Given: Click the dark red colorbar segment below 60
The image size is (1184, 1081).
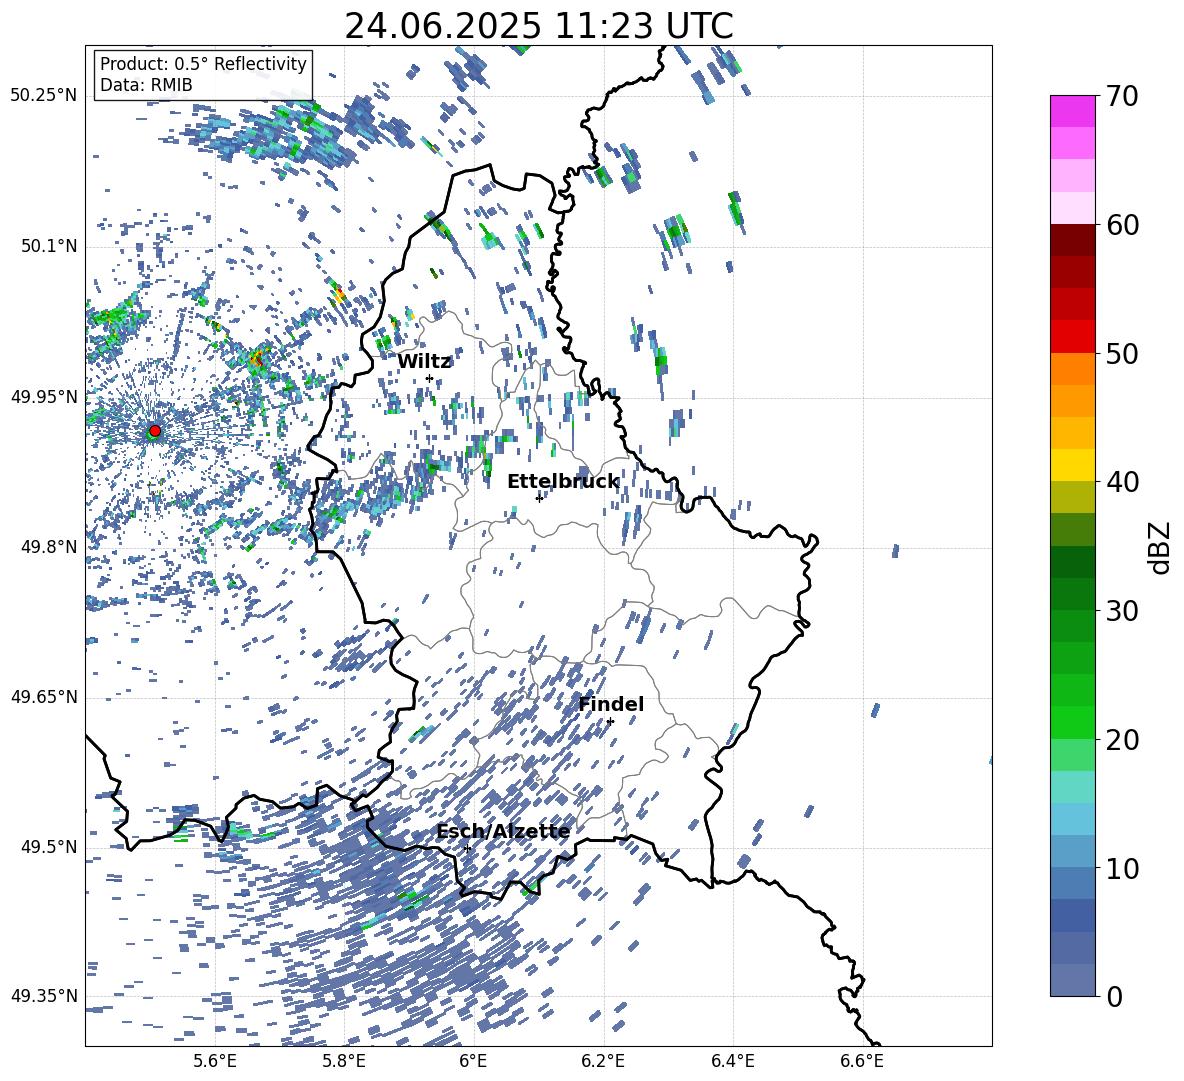Looking at the screenshot, I should (1073, 240).
